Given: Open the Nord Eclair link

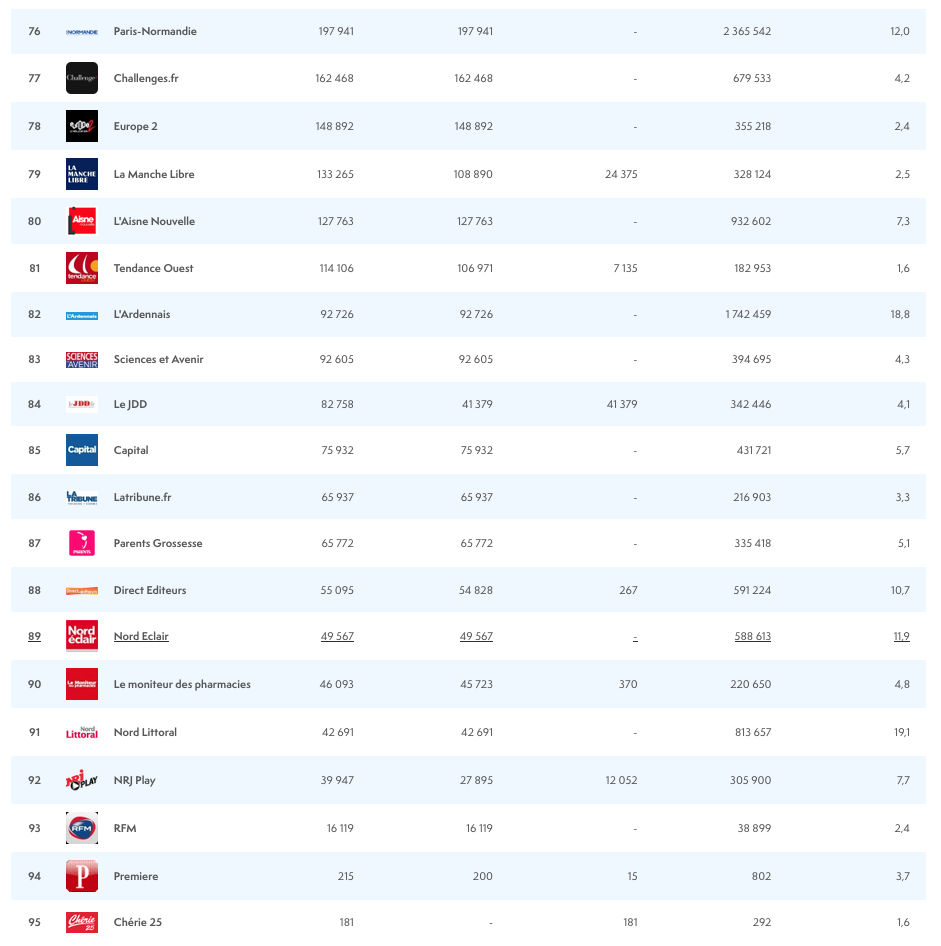Looking at the screenshot, I should point(141,636).
